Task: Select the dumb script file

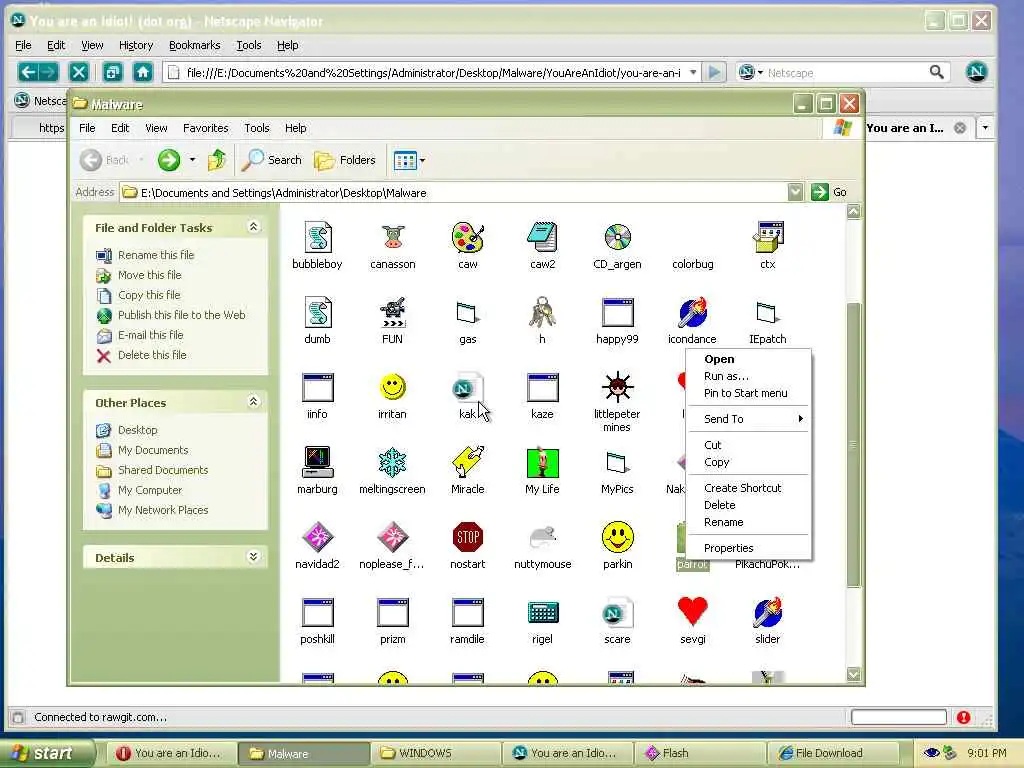Action: coord(317,313)
